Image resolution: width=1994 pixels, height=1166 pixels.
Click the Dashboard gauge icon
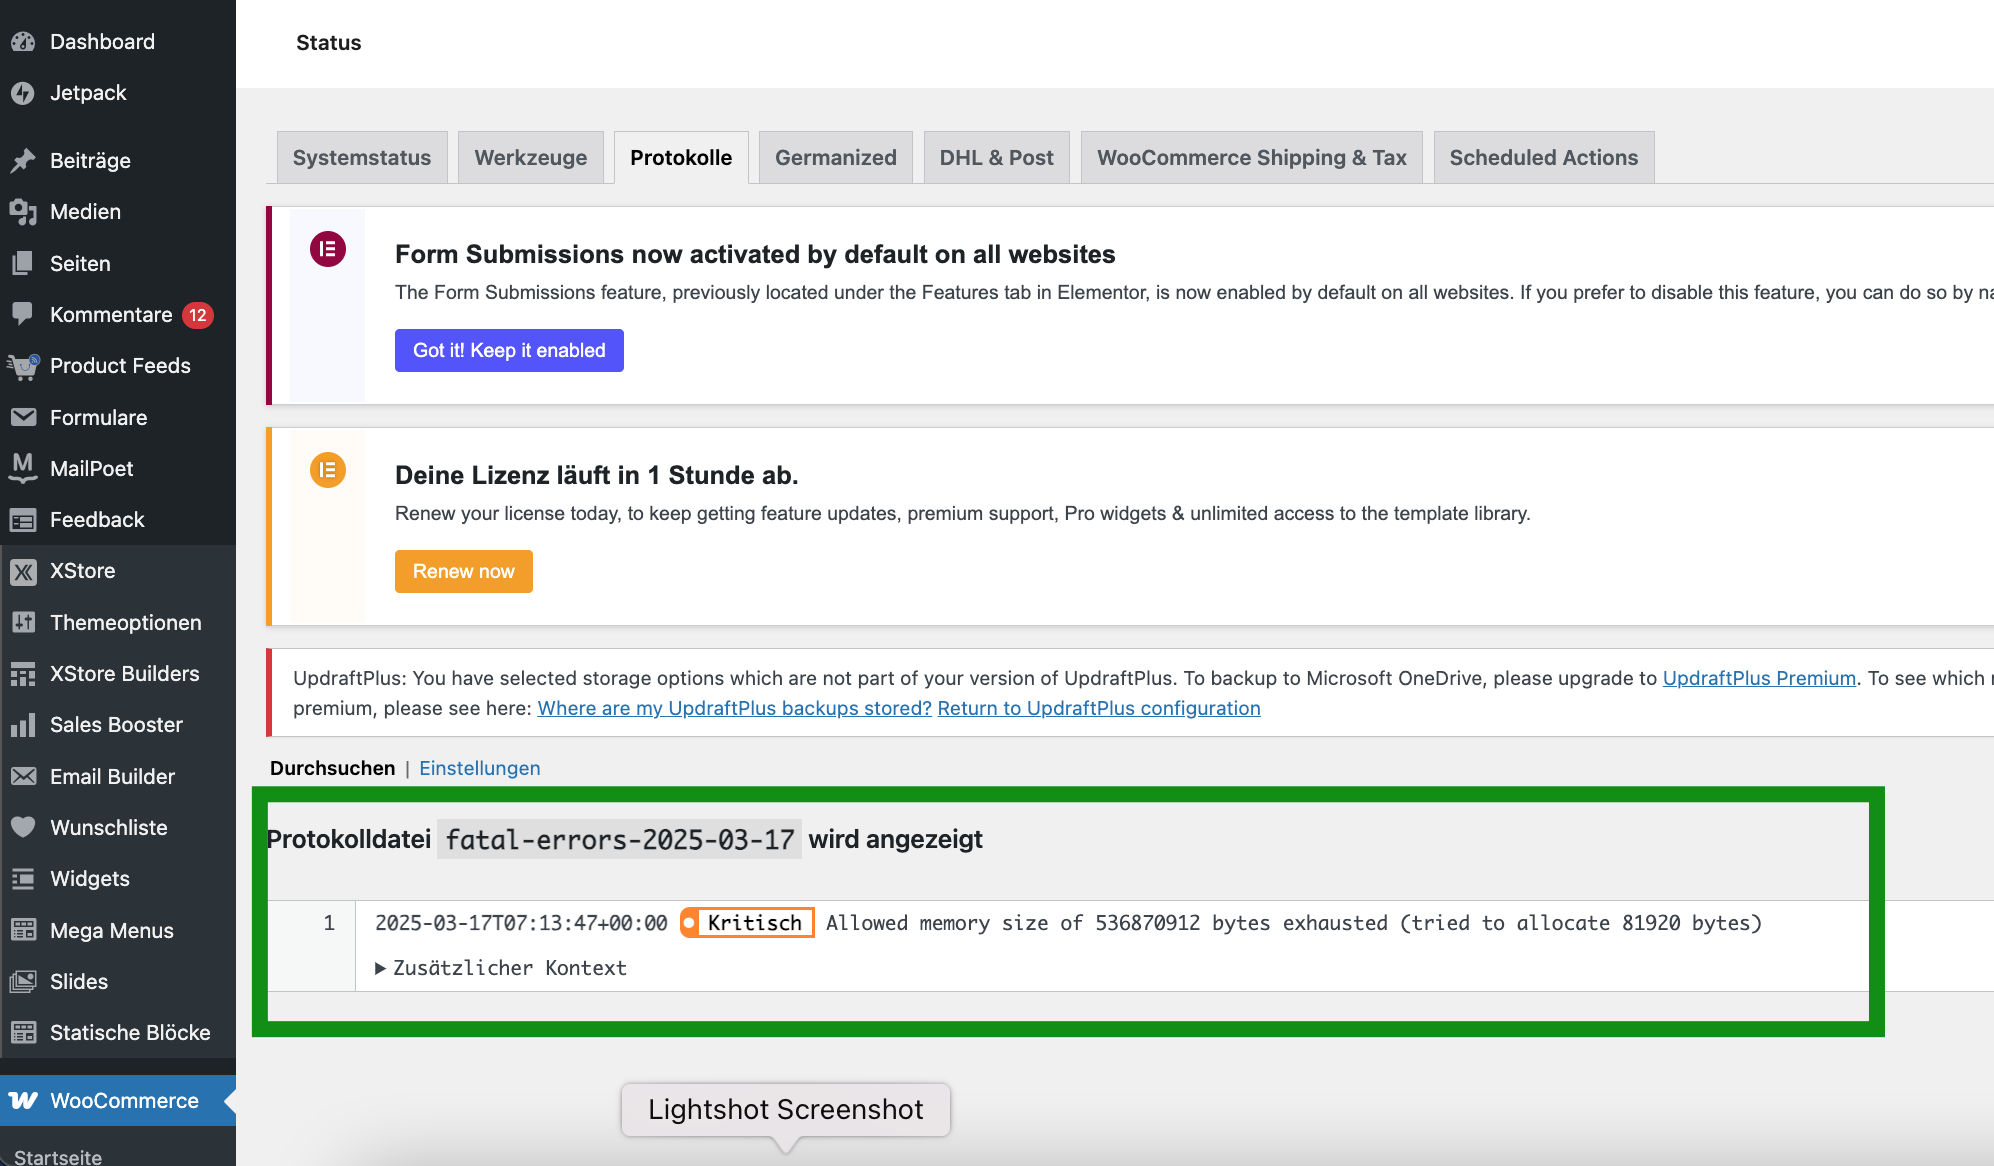(23, 42)
